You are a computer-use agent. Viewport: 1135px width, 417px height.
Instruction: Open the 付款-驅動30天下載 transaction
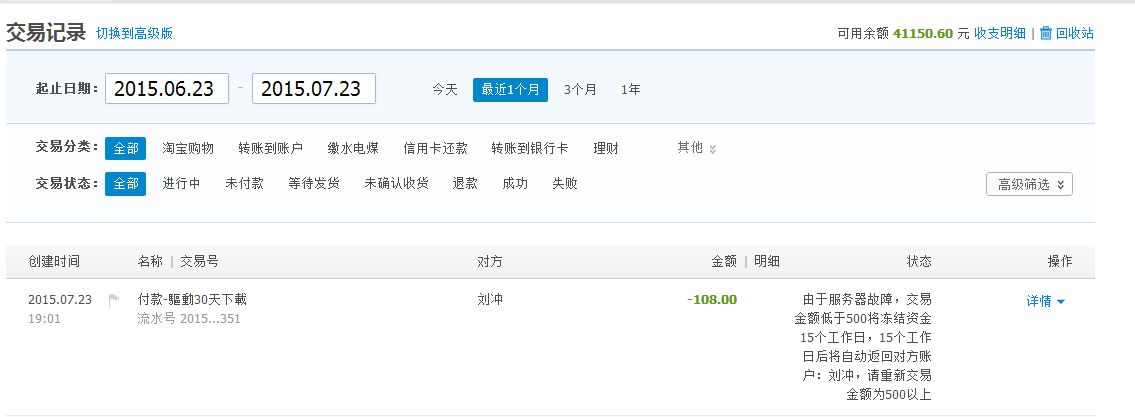click(192, 300)
